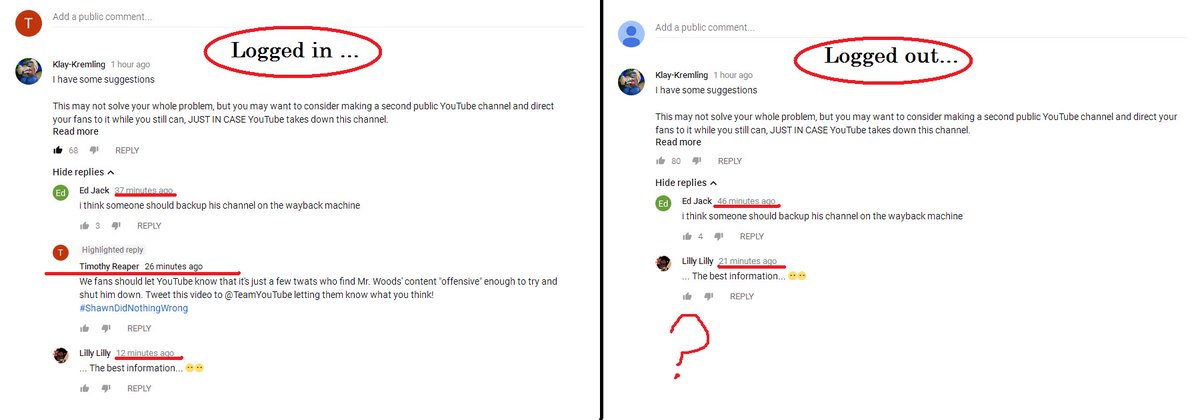1200x420 pixels.
Task: Collapse replies in the logged-in panel
Action: (83, 172)
